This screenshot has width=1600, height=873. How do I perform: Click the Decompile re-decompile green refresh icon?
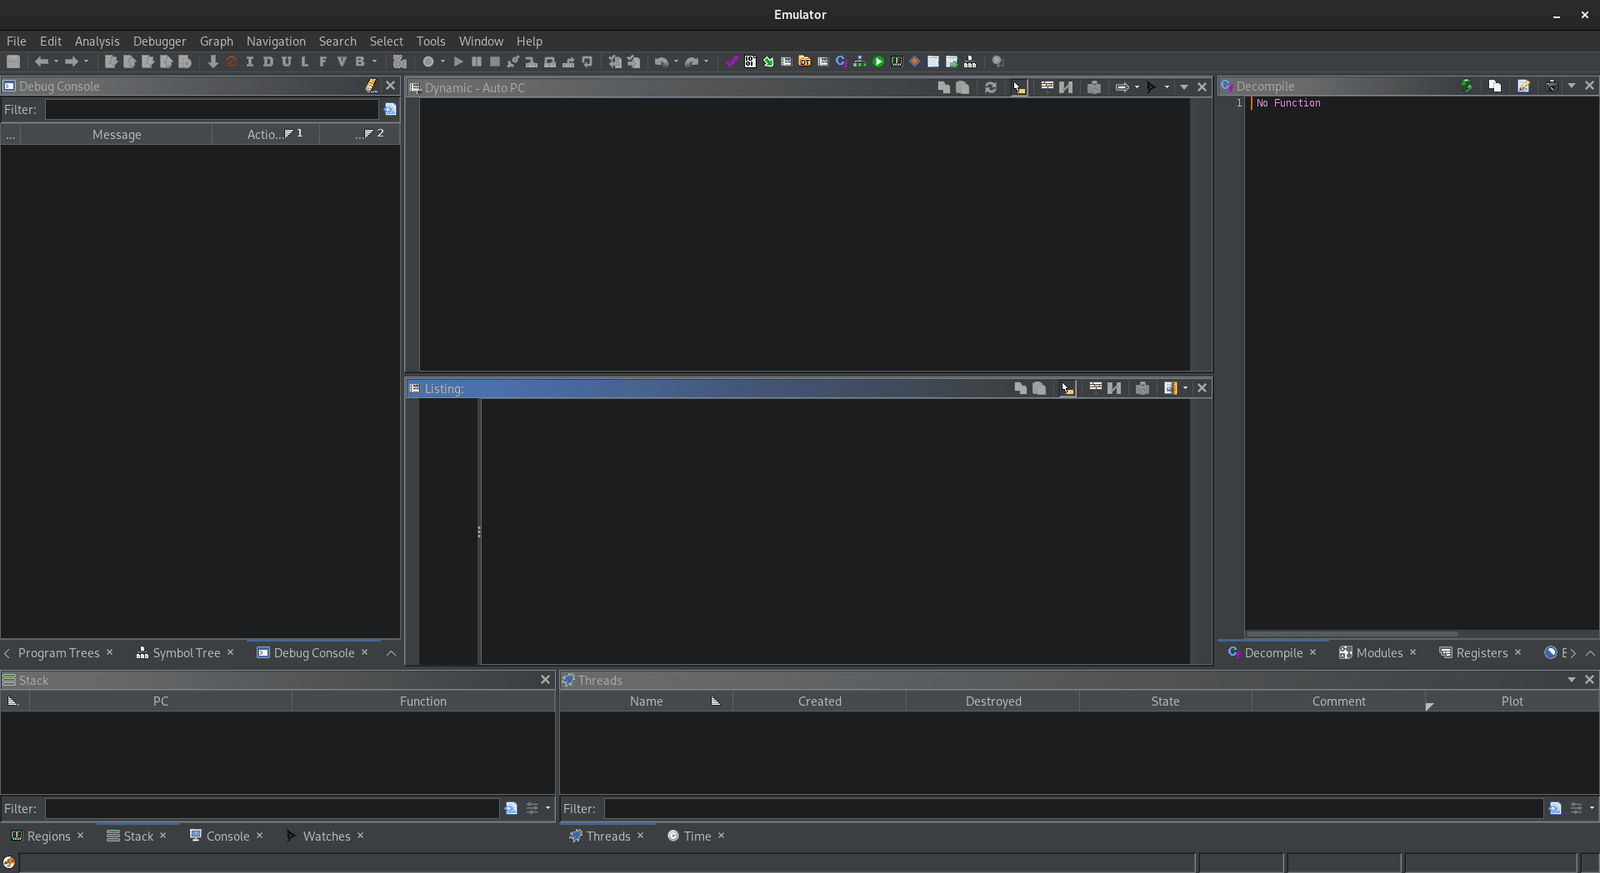[1466, 86]
